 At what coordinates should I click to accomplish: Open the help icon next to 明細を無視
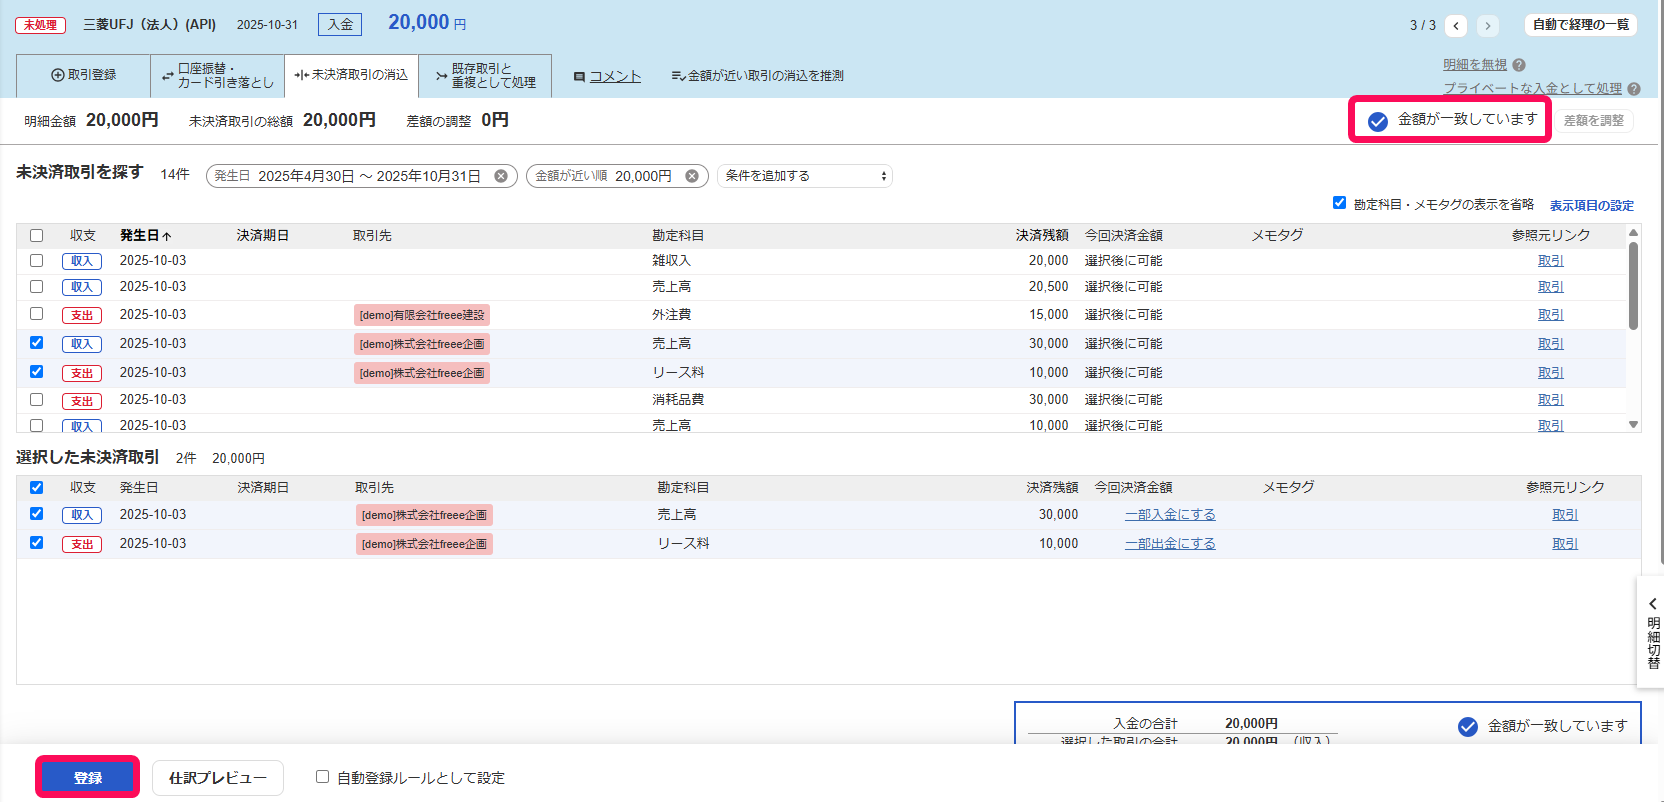coord(1519,65)
